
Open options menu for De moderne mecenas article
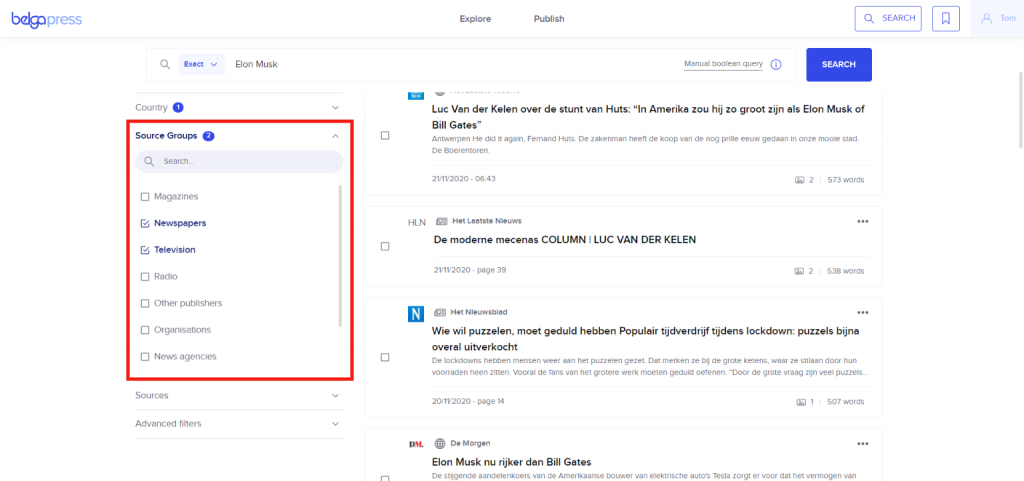pos(863,221)
